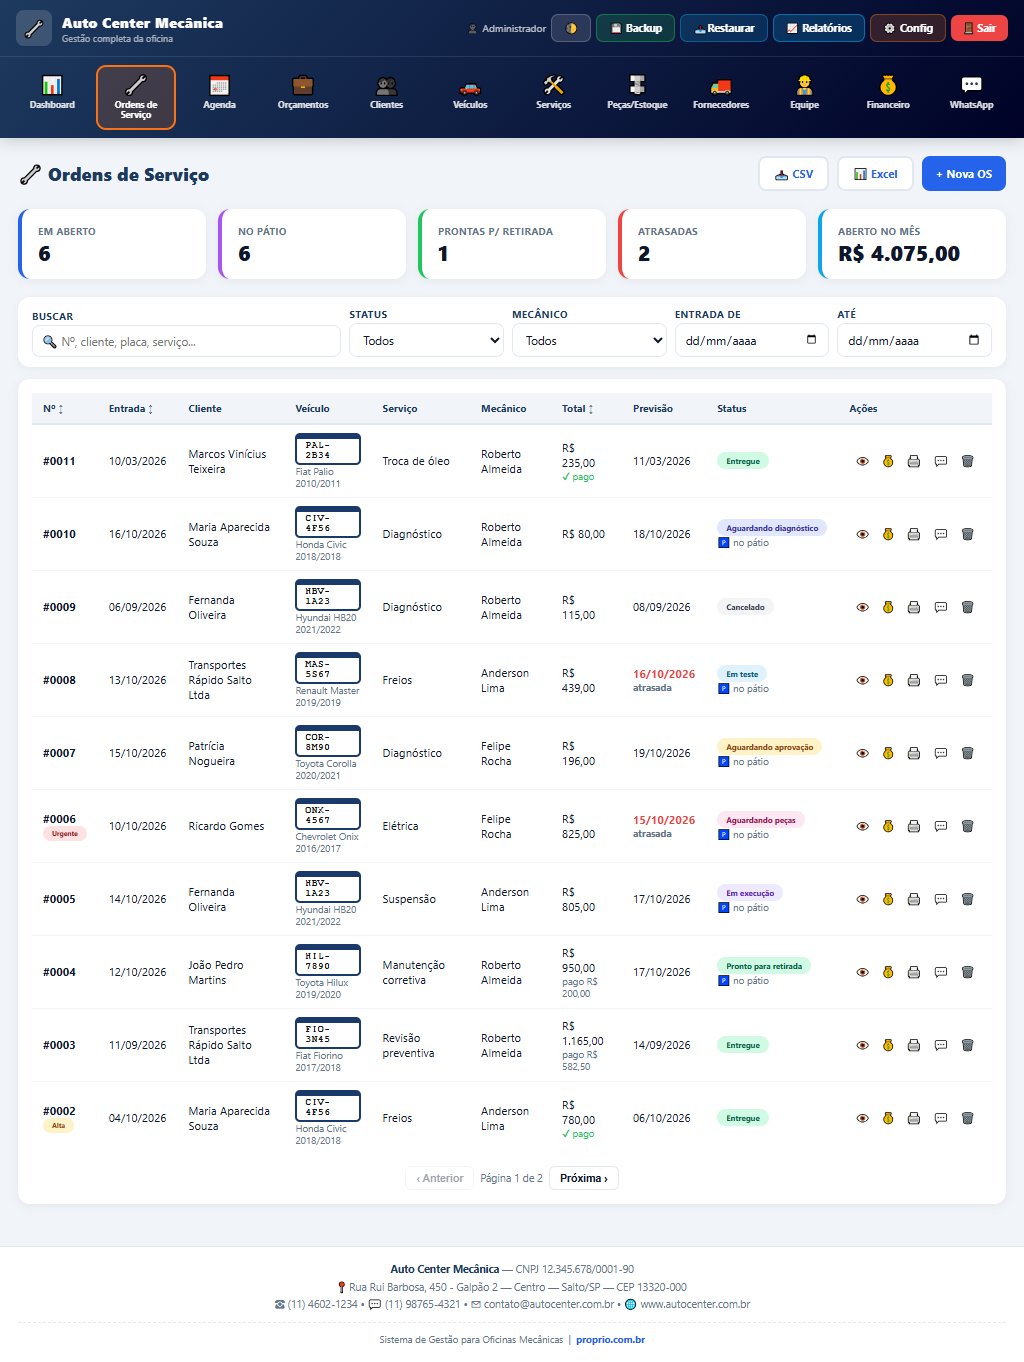
Task: Open the Config settings button
Action: point(908,28)
